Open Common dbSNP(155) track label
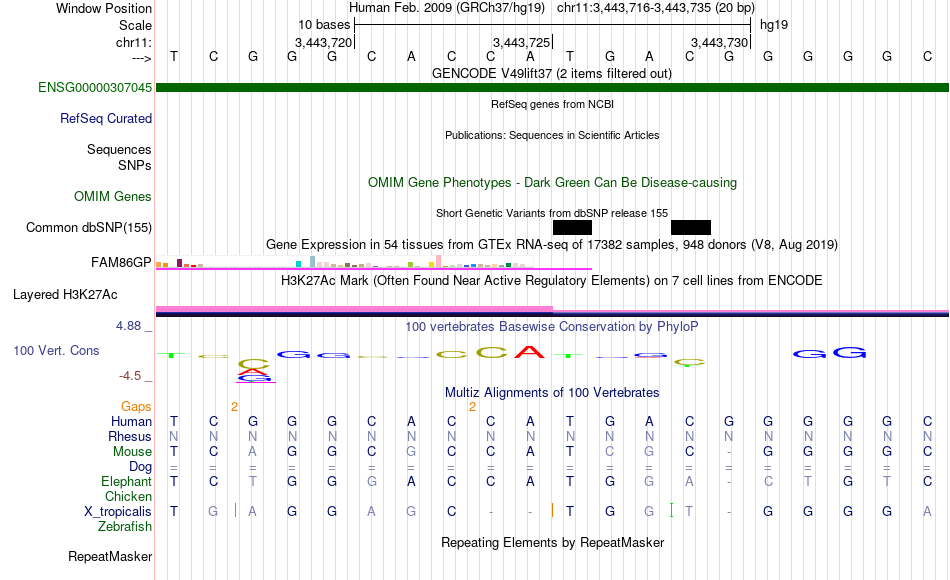The width and height of the screenshot is (950, 580). coord(88,227)
